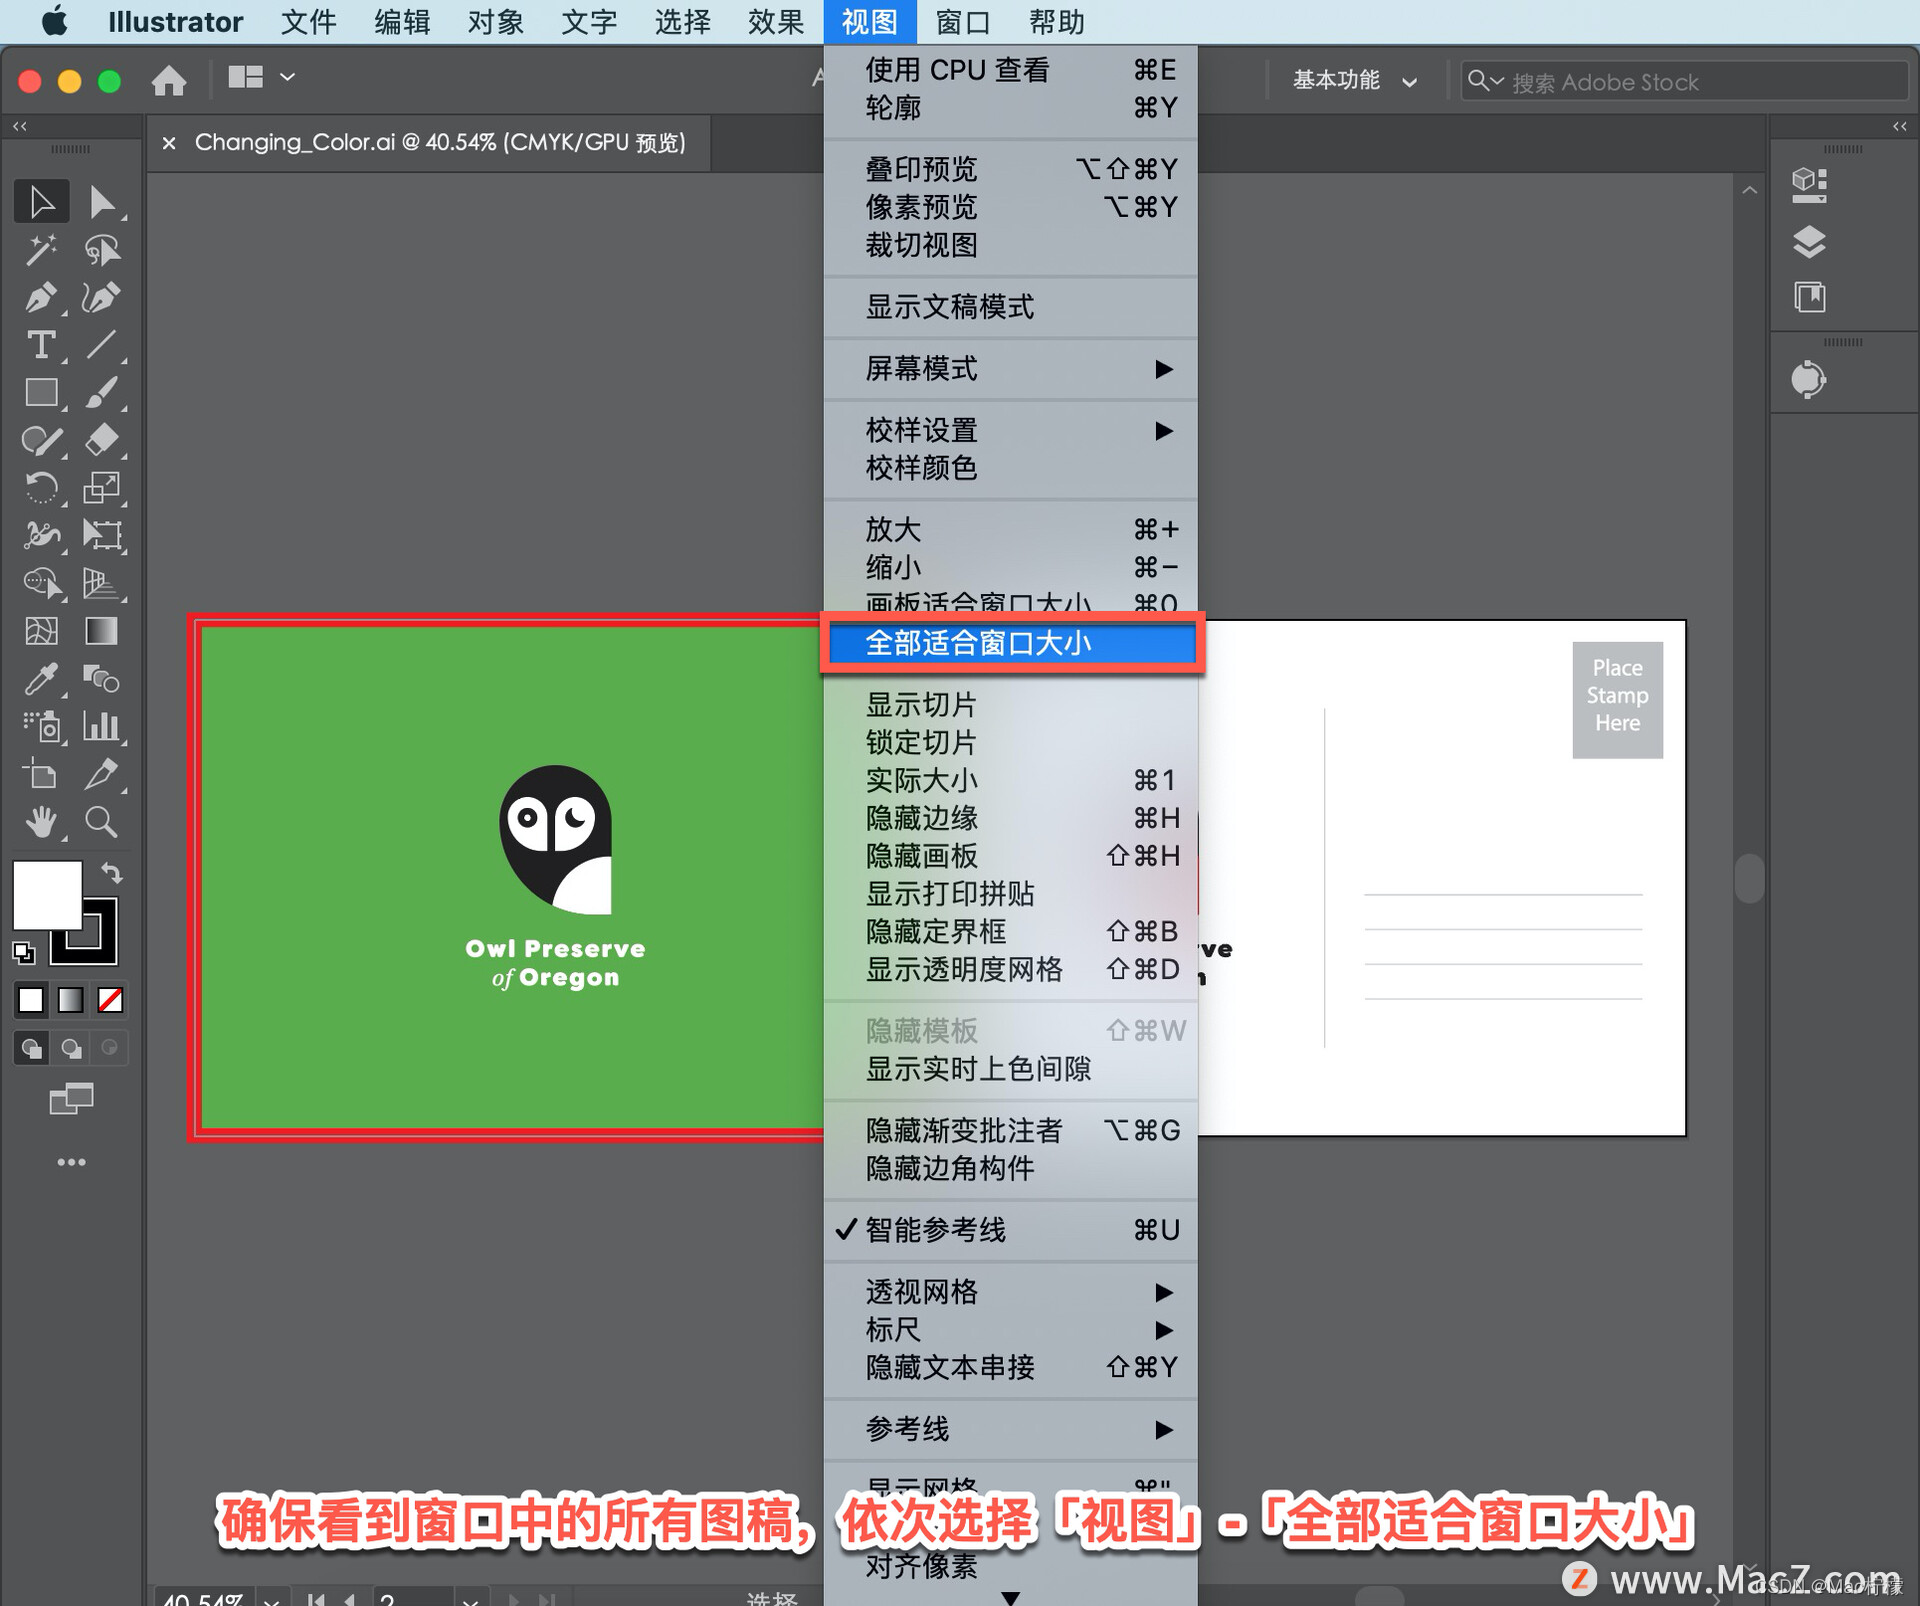The height and width of the screenshot is (1606, 1920).
Task: Click the white Fill color swatch
Action: click(x=45, y=893)
